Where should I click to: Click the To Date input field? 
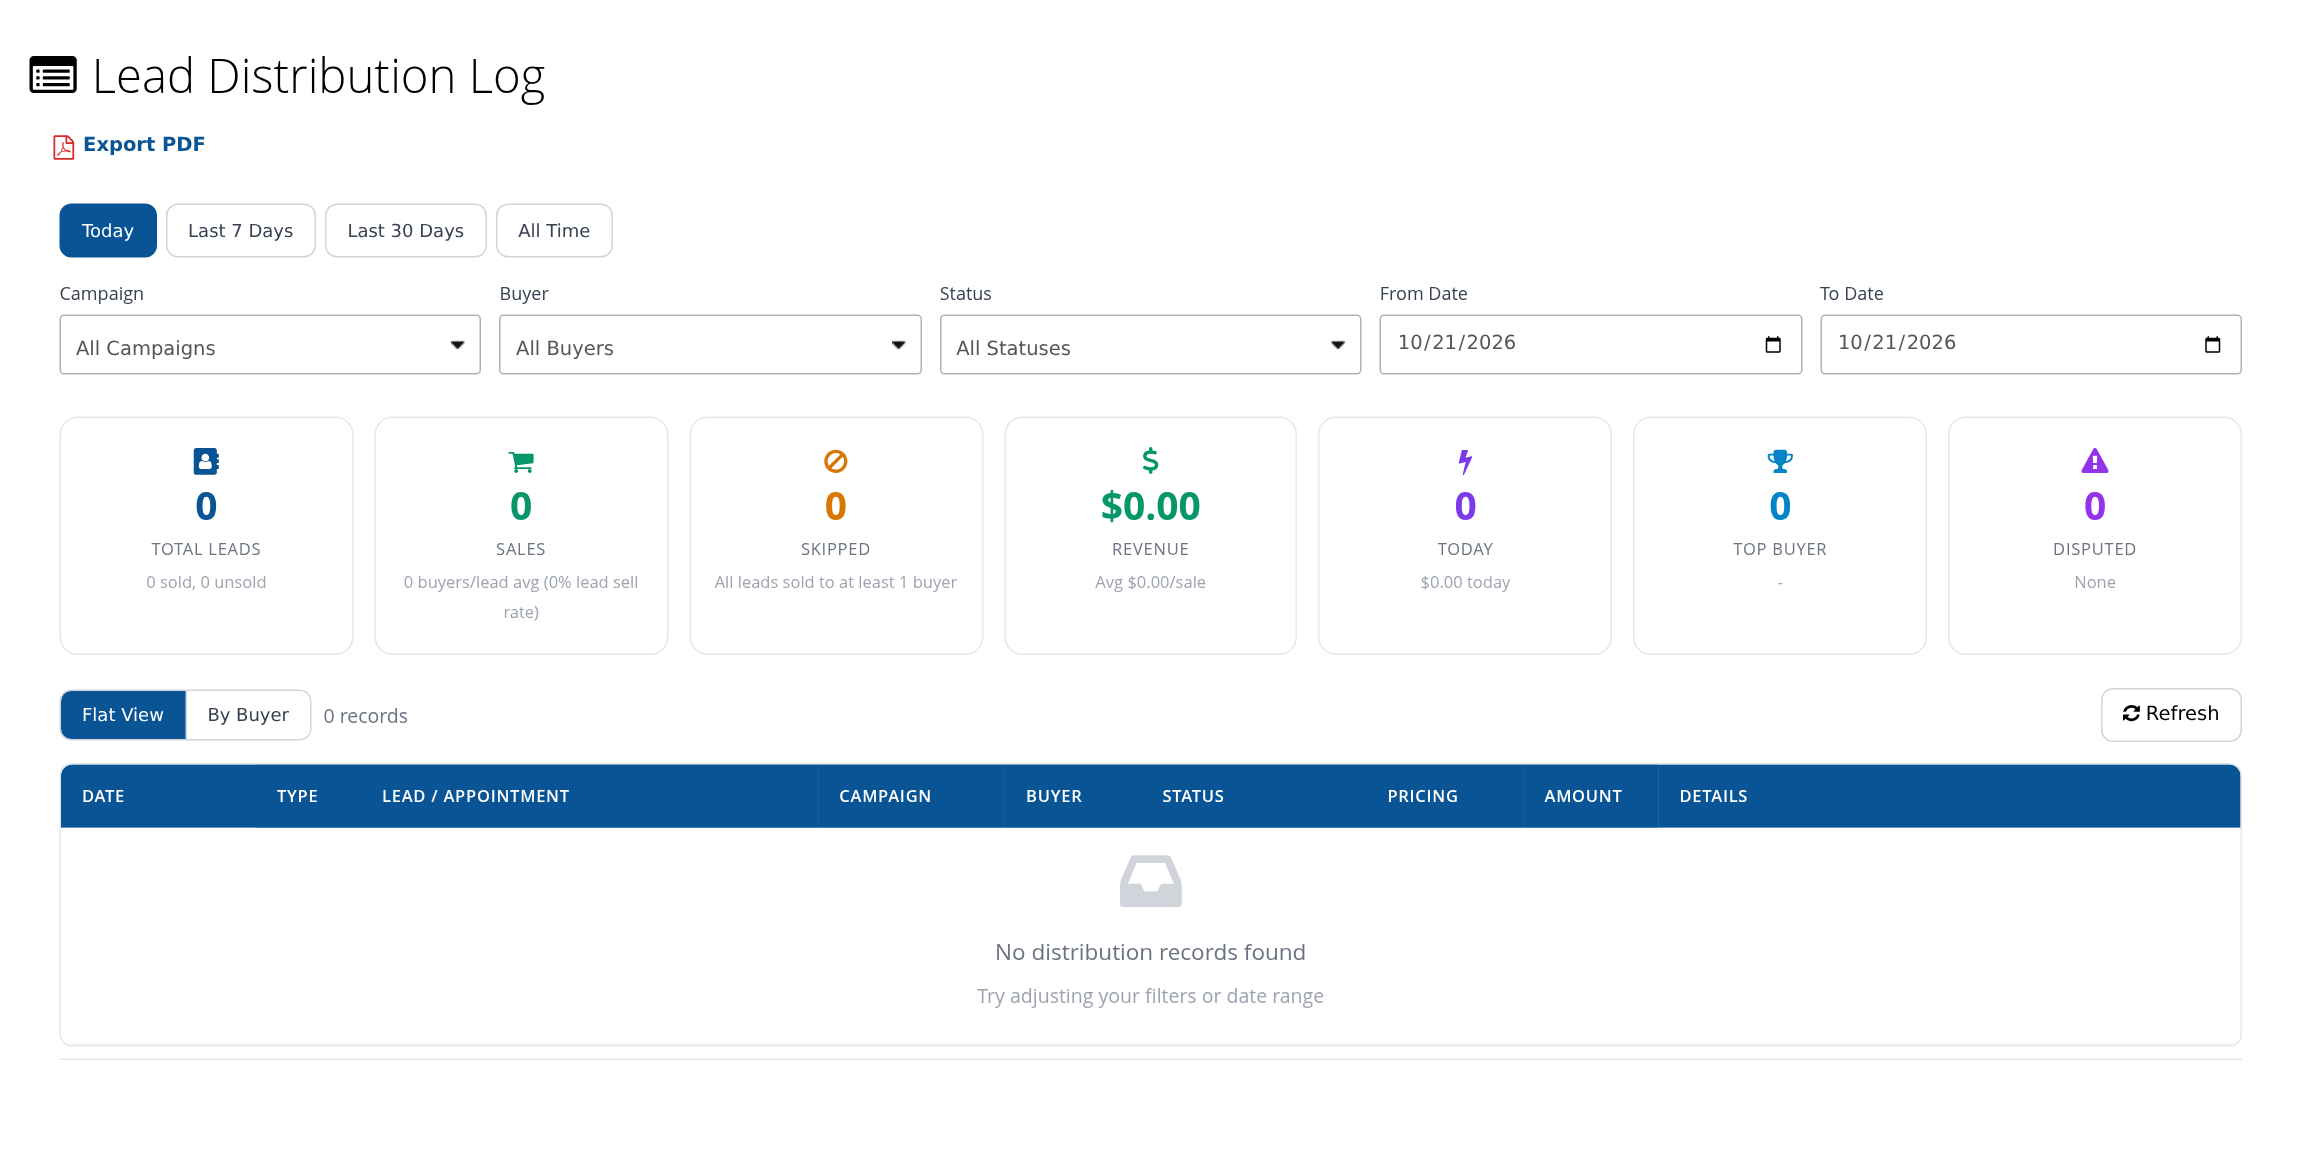click(x=2031, y=345)
